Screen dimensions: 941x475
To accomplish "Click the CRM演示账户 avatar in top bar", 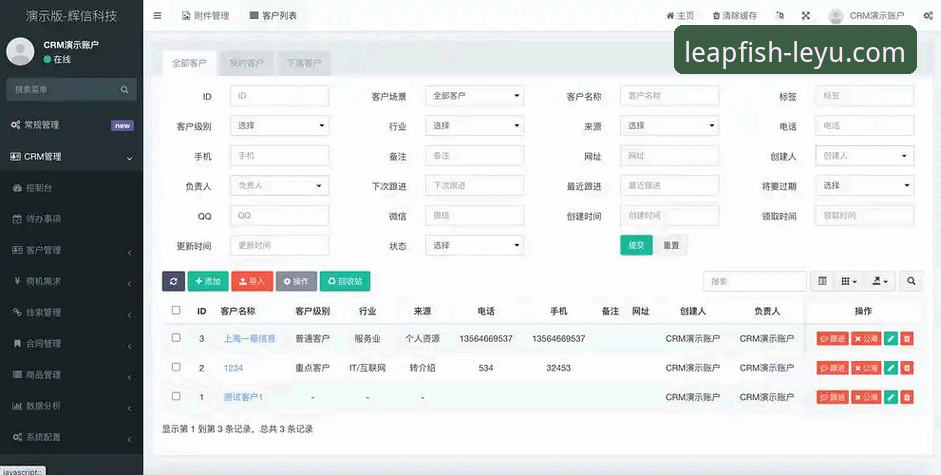I will 835,16.
